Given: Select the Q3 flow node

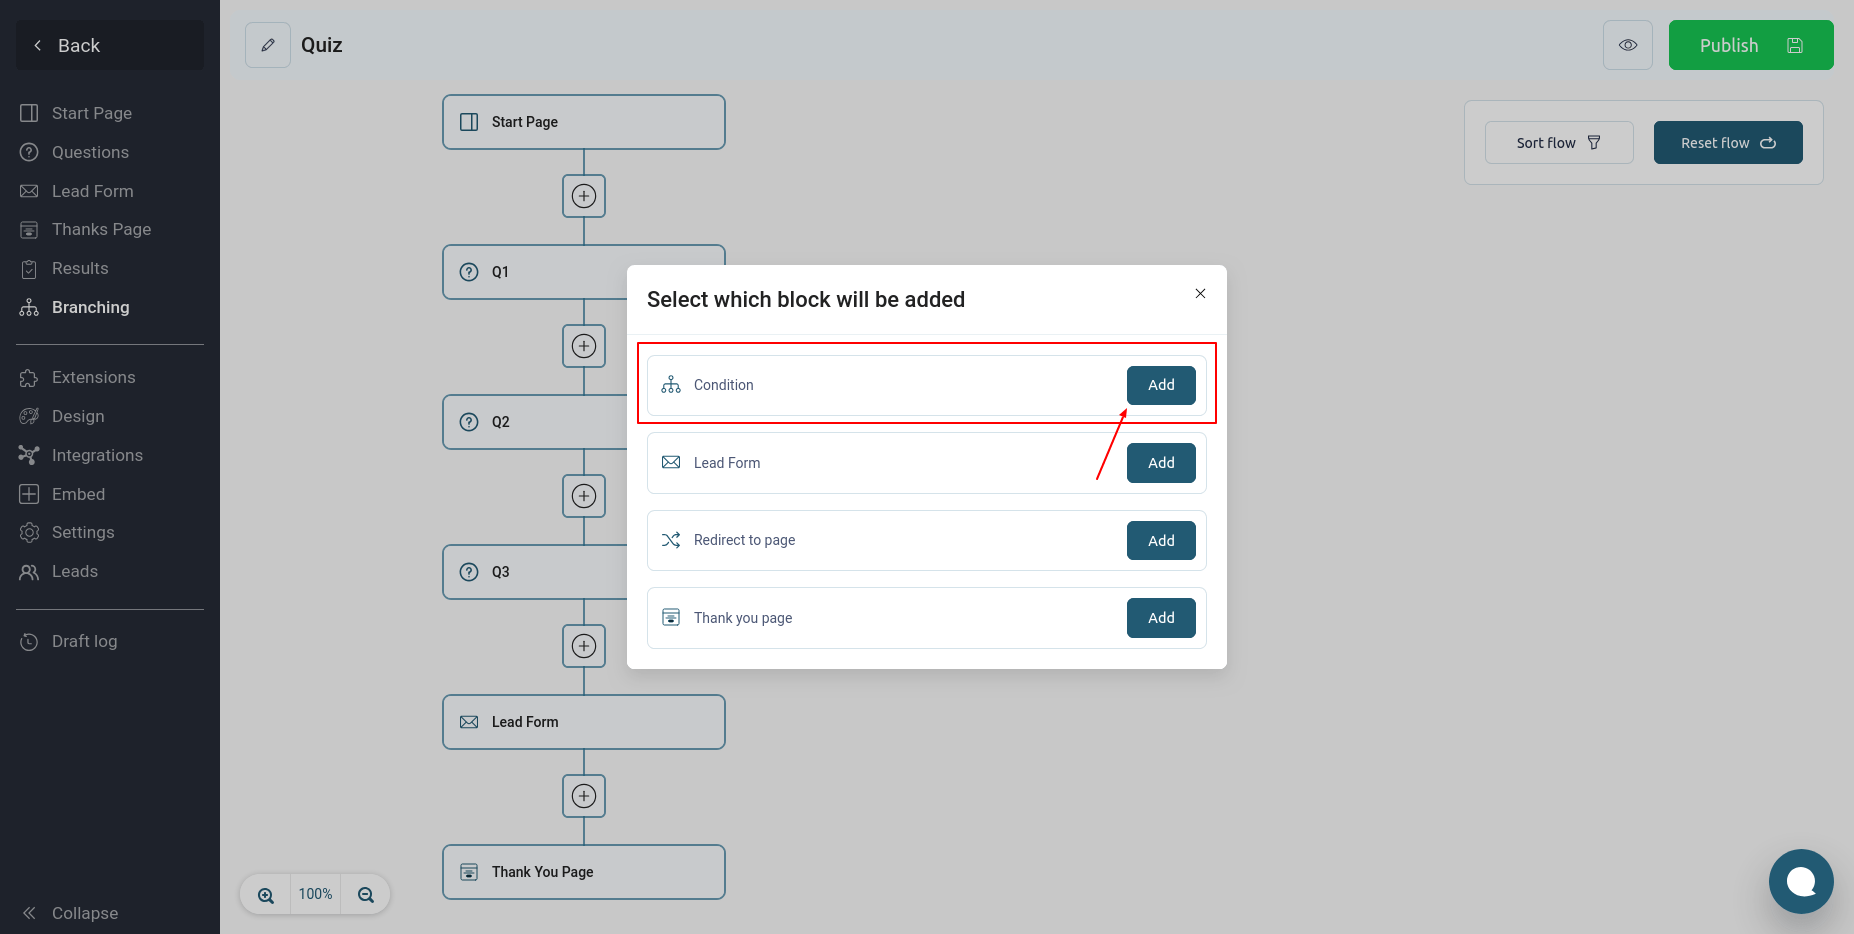Looking at the screenshot, I should pyautogui.click(x=535, y=572).
